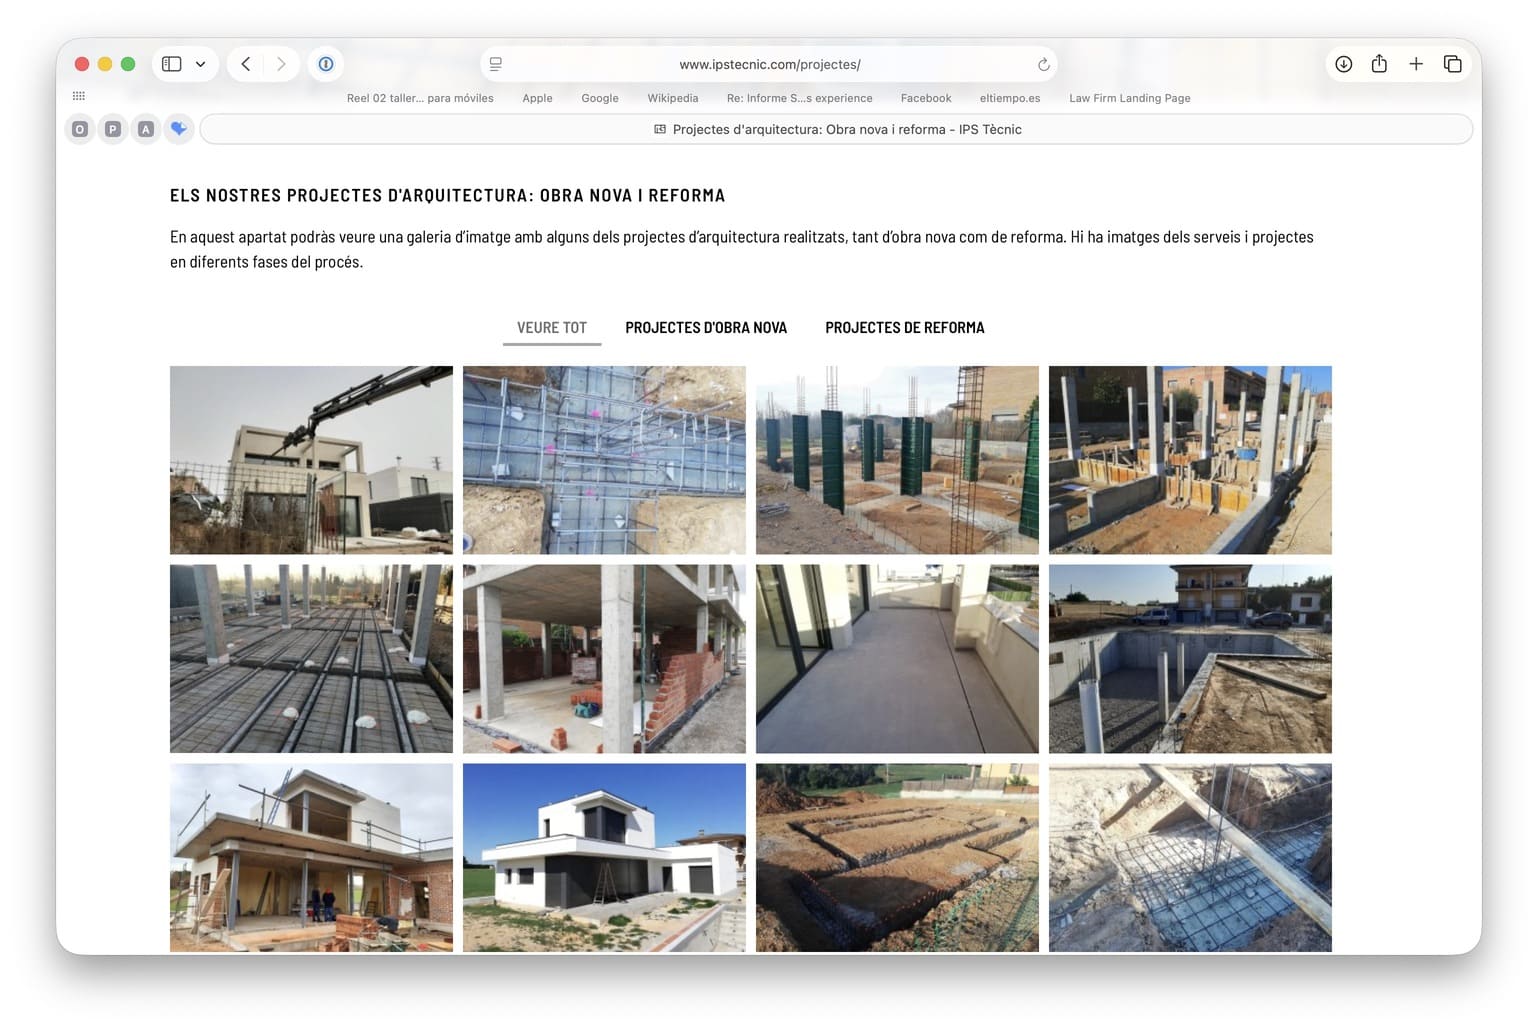Show the tab overview
Image resolution: width=1538 pixels, height=1029 pixels.
pos(1452,64)
